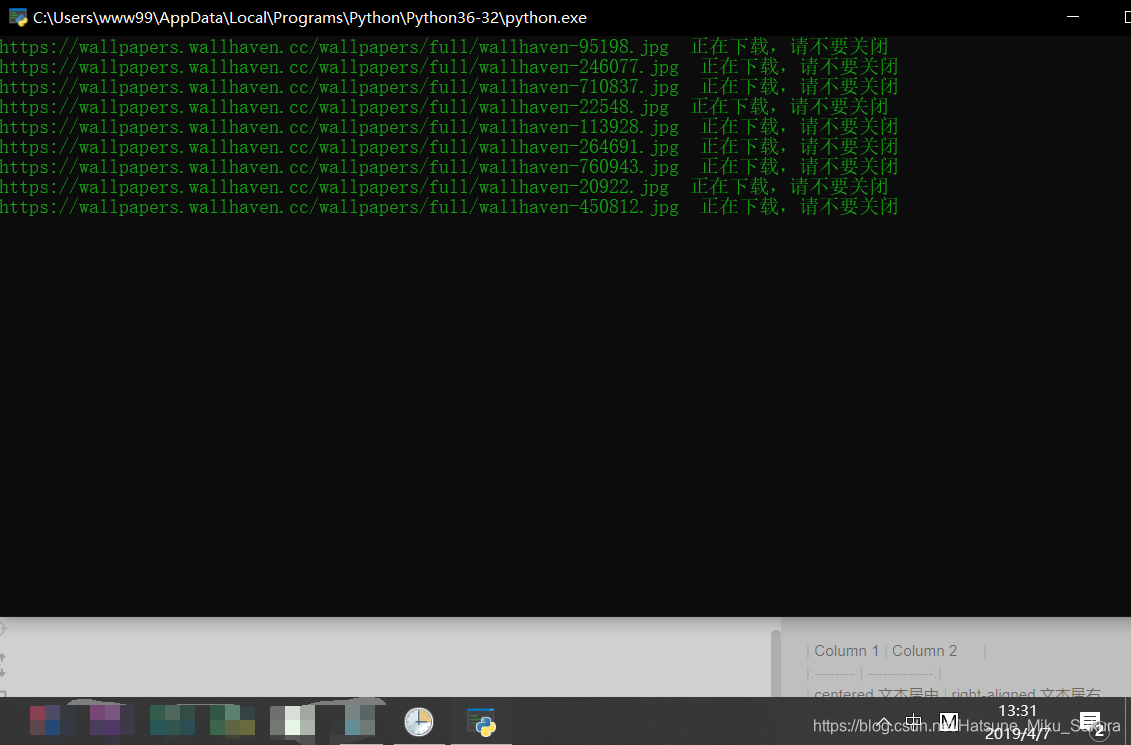Screen dimensions: 1131x745
Task: Click the wallhaven-450812.jpg URL line
Action: (449, 207)
